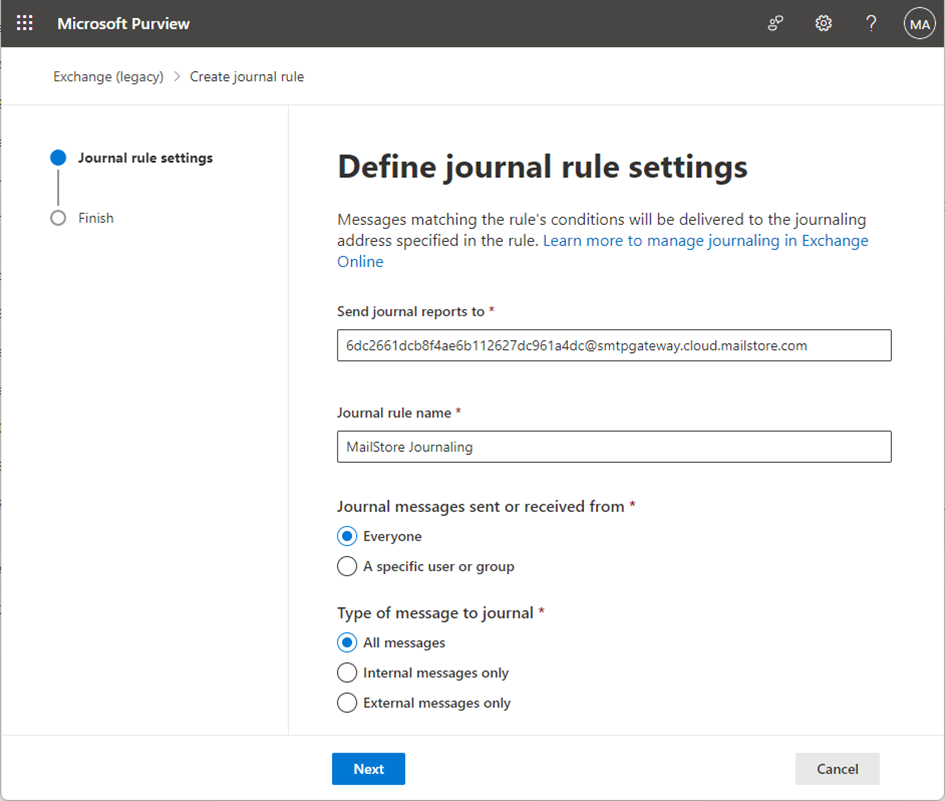Open the feedback community icon in header
The height and width of the screenshot is (801, 945).
click(775, 24)
